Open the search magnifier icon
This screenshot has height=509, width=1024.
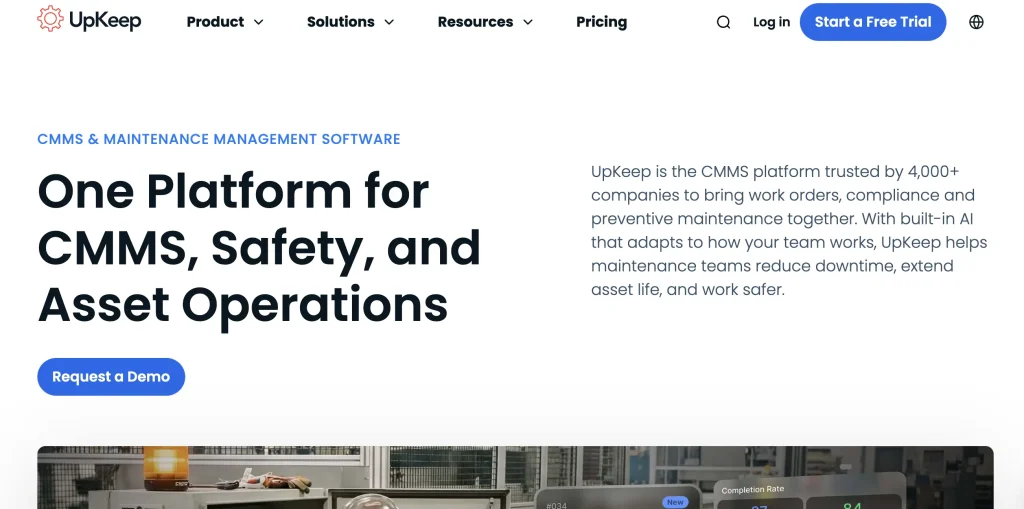click(x=723, y=22)
